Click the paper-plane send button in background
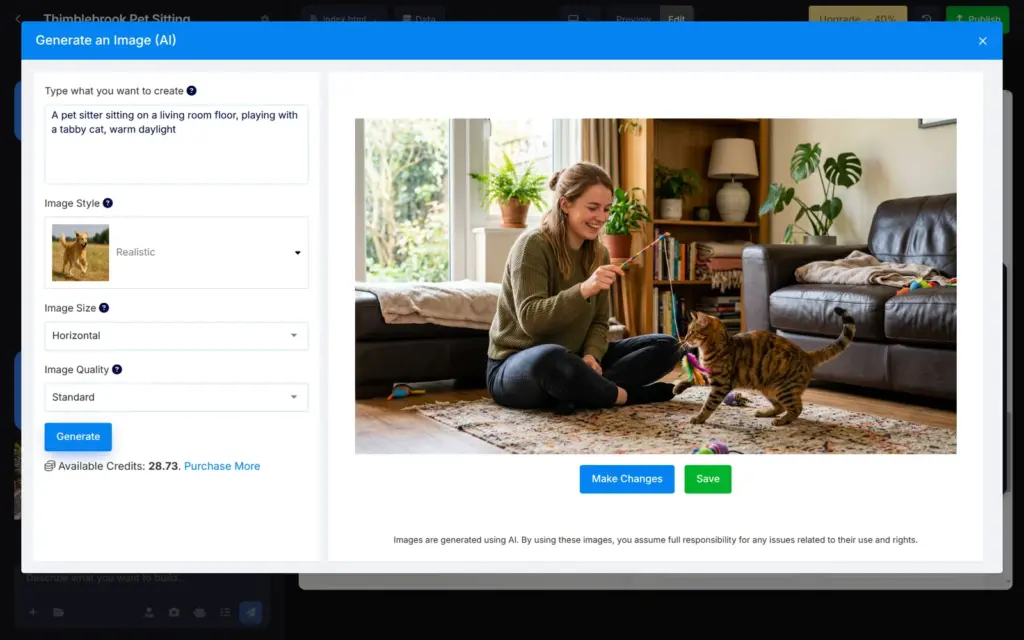Screen dimensions: 1024x640 pos(251,612)
